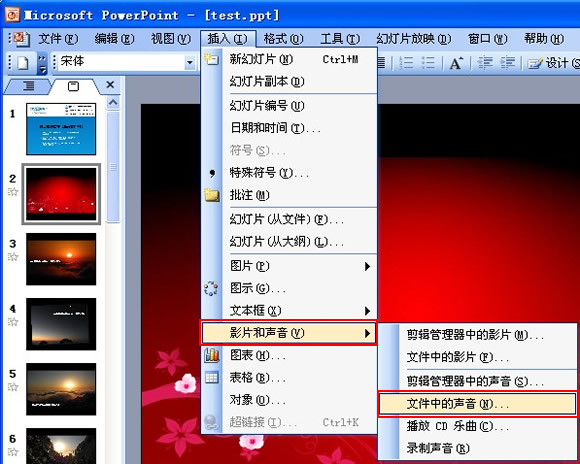
Task: Open the 窗口 (Window) menu
Action: (x=488, y=38)
